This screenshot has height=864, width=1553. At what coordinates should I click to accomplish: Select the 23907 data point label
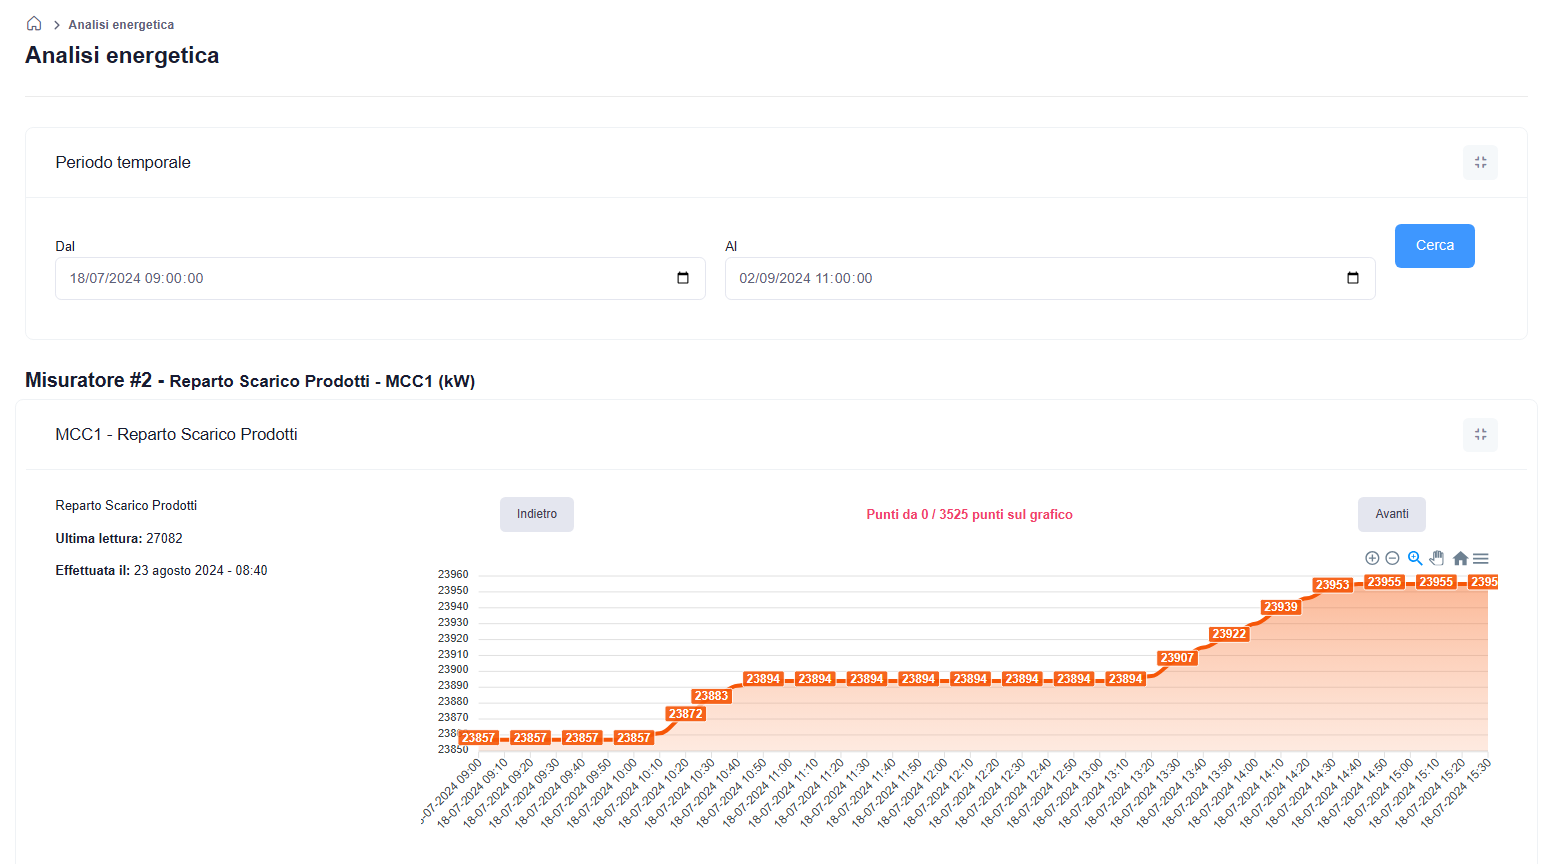(x=1178, y=658)
